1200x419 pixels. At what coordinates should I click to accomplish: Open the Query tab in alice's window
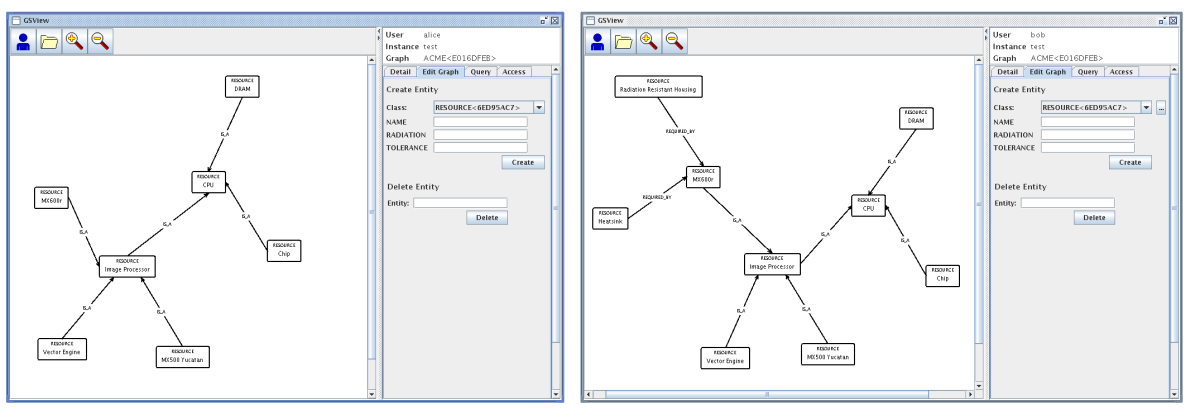pos(481,72)
